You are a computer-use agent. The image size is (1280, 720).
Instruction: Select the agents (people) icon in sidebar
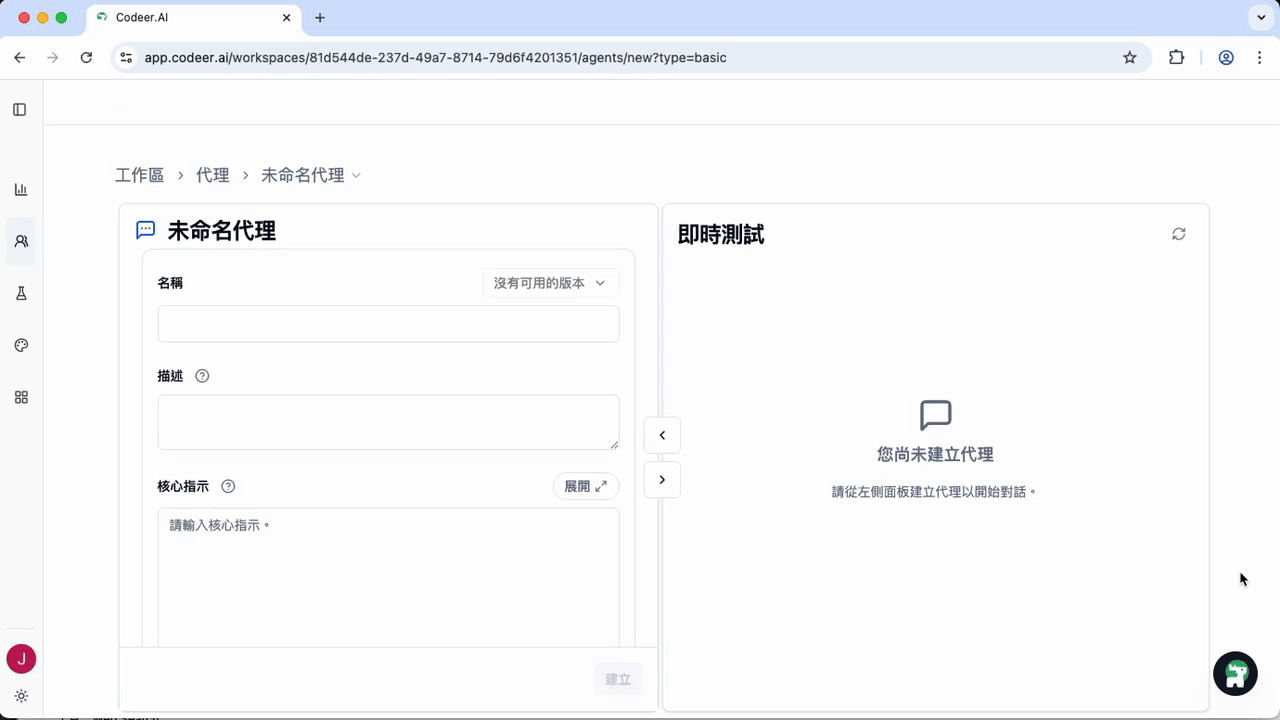pos(21,241)
